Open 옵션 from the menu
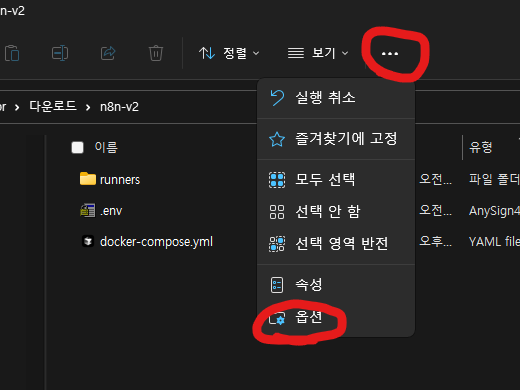The width and height of the screenshot is (520, 390). coord(336,317)
